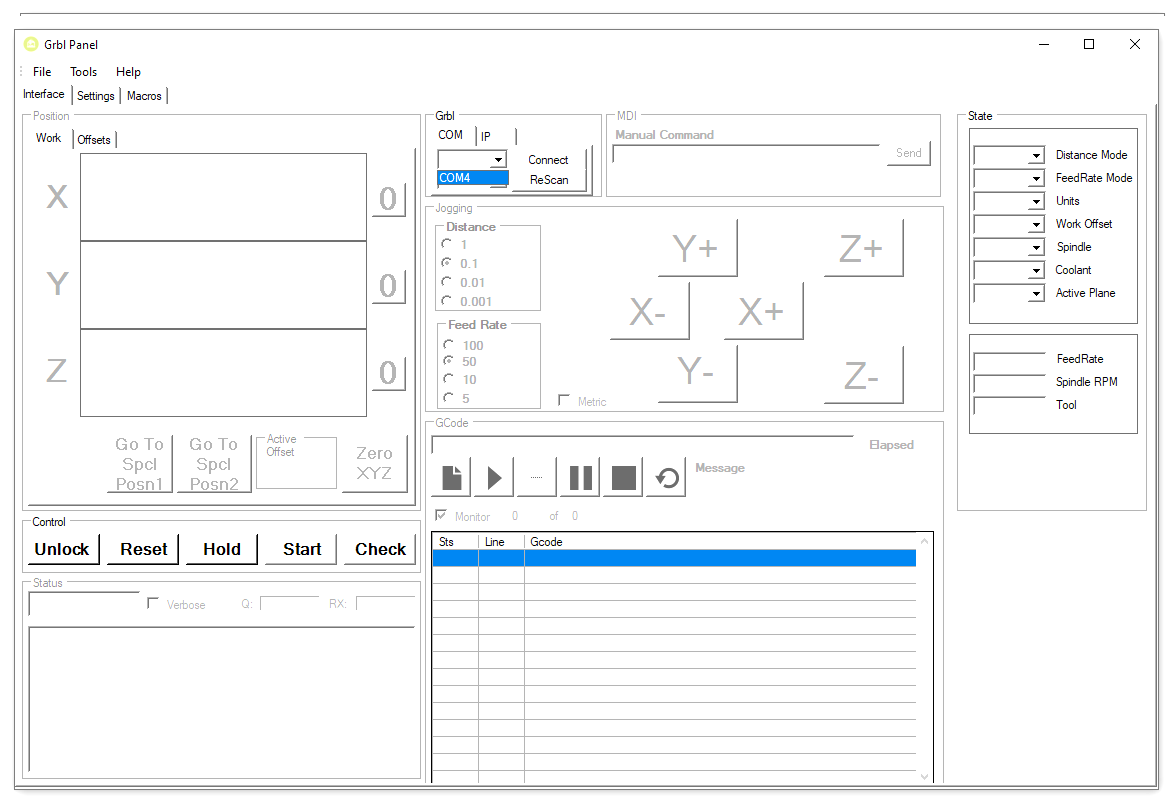Click the dotted button in the GCode toolbar
Image resolution: width=1172 pixels, height=804 pixels.
[537, 477]
